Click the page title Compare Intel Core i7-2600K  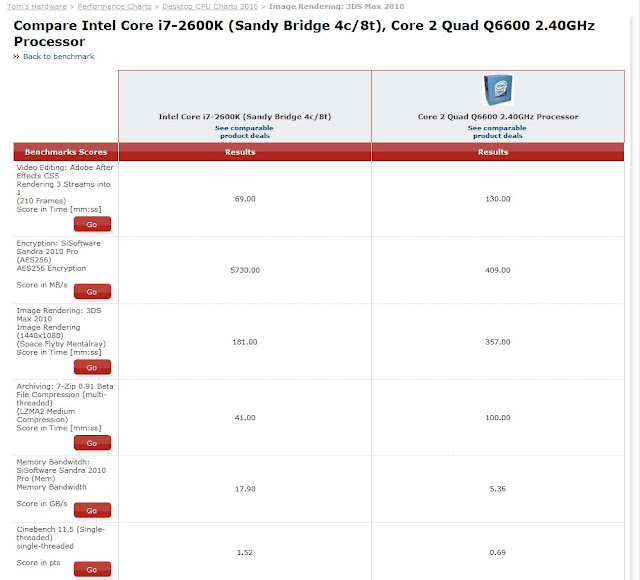tap(304, 33)
